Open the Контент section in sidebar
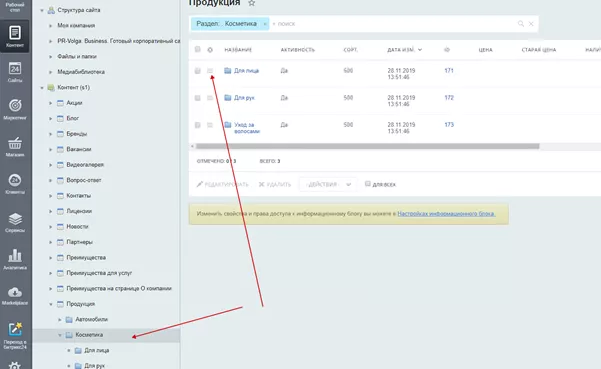 15,36
